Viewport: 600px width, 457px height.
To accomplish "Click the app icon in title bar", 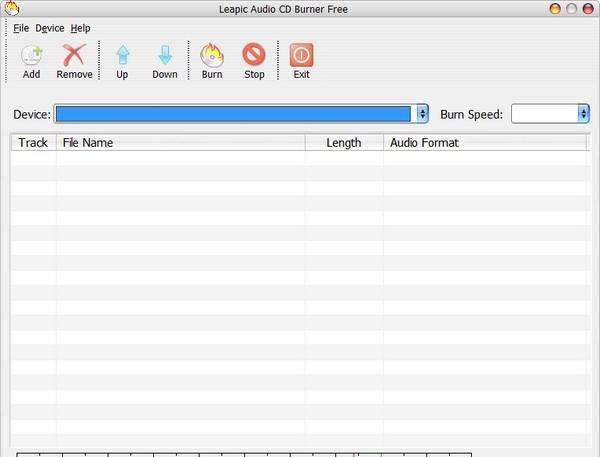I will [11, 8].
